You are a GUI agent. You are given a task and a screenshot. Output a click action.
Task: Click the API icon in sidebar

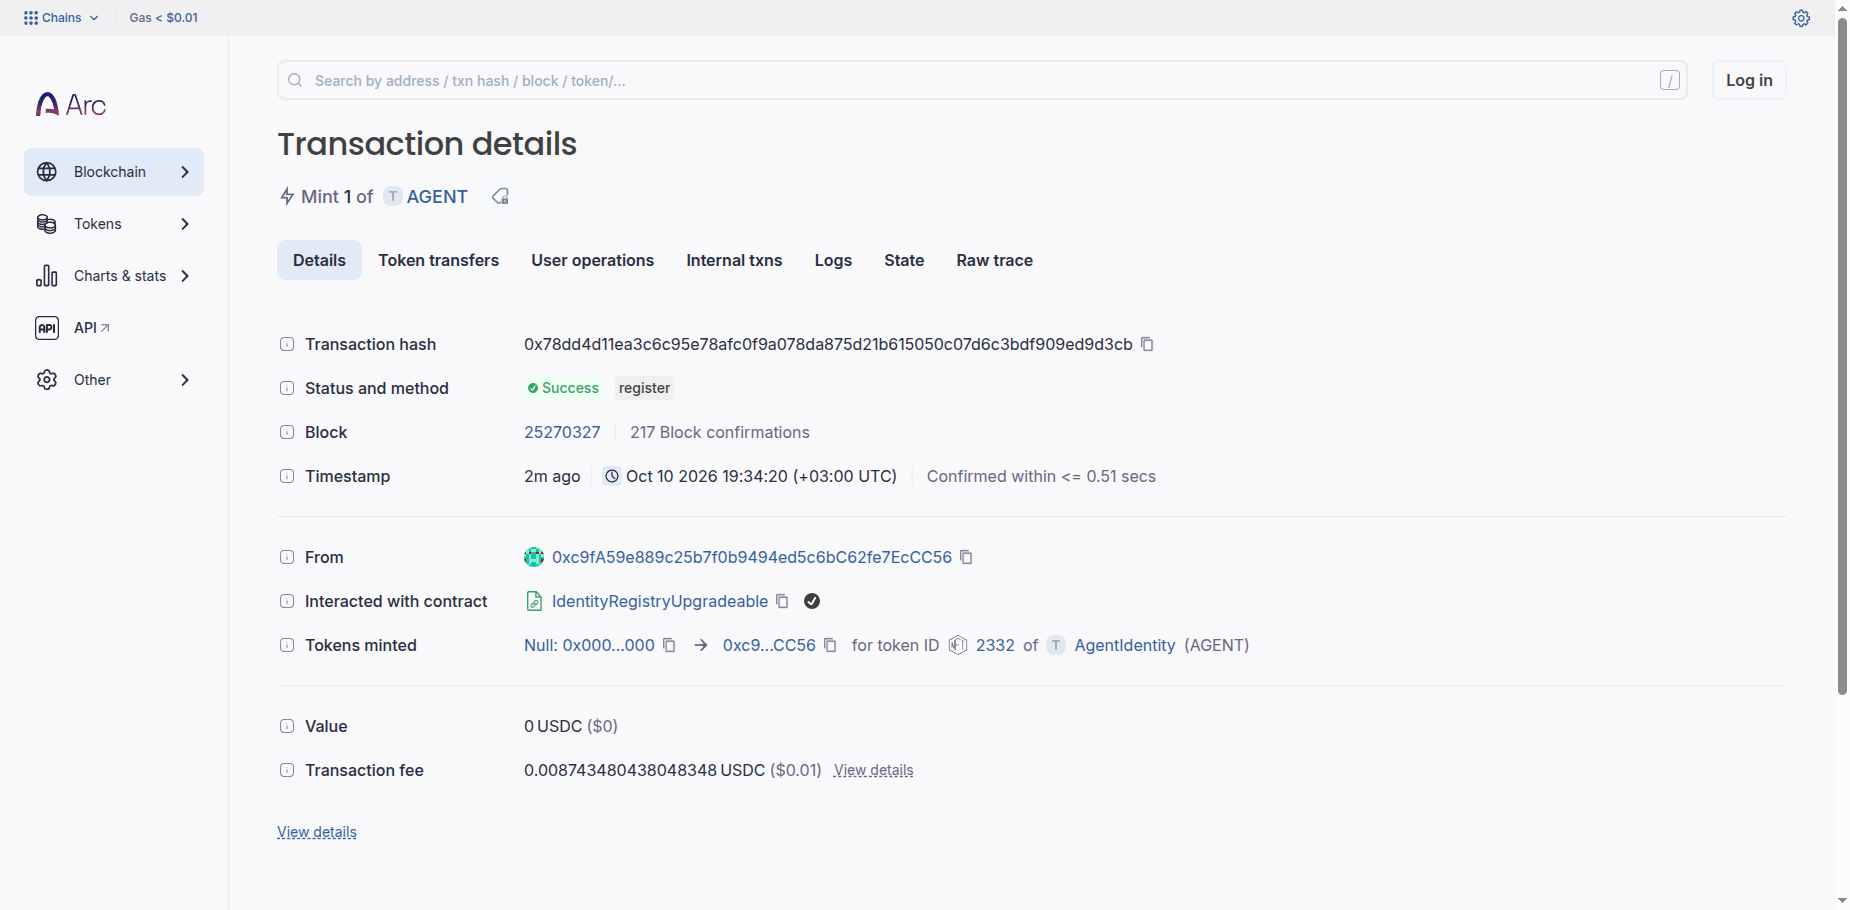(47, 328)
